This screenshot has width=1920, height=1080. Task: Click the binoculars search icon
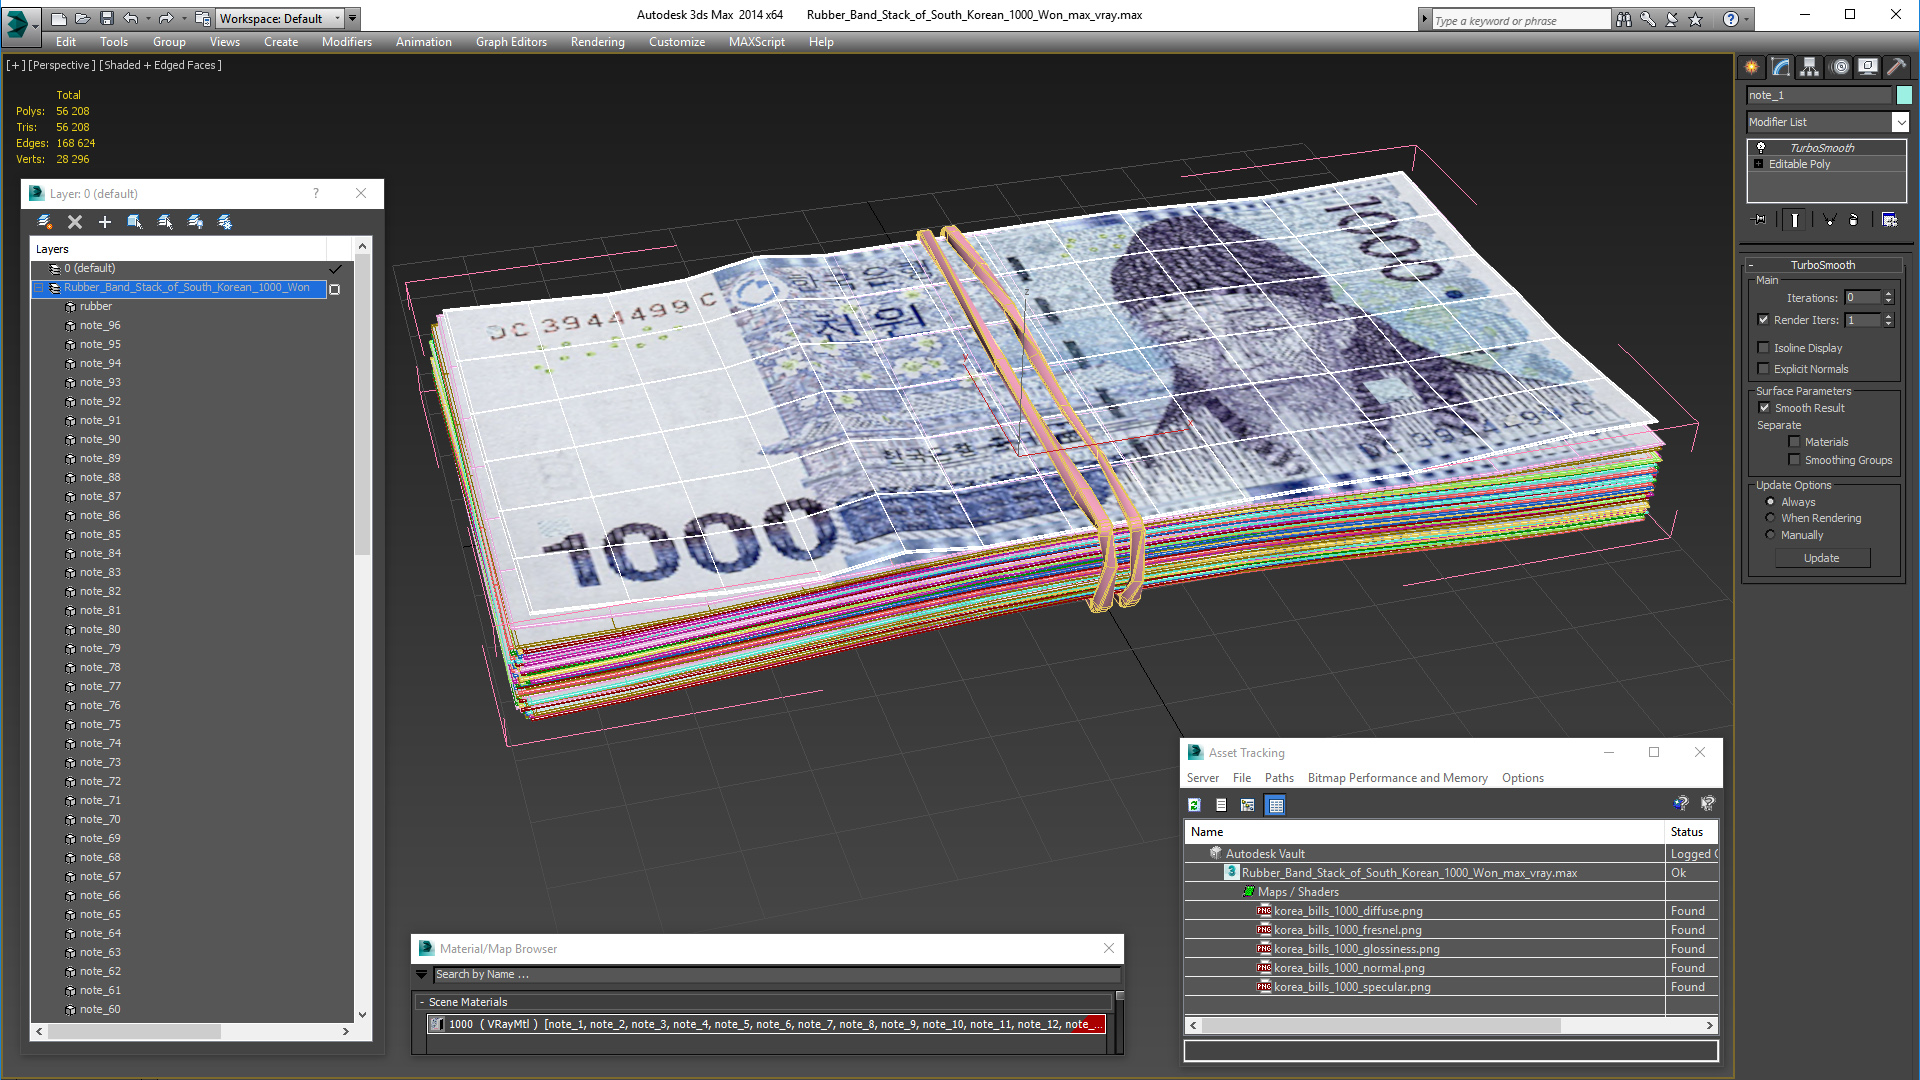(1623, 19)
